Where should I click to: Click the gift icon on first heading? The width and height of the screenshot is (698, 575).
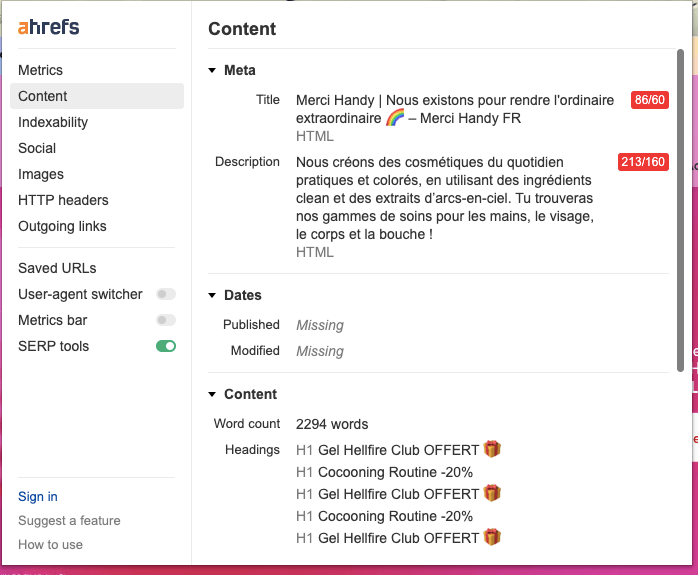click(x=492, y=449)
